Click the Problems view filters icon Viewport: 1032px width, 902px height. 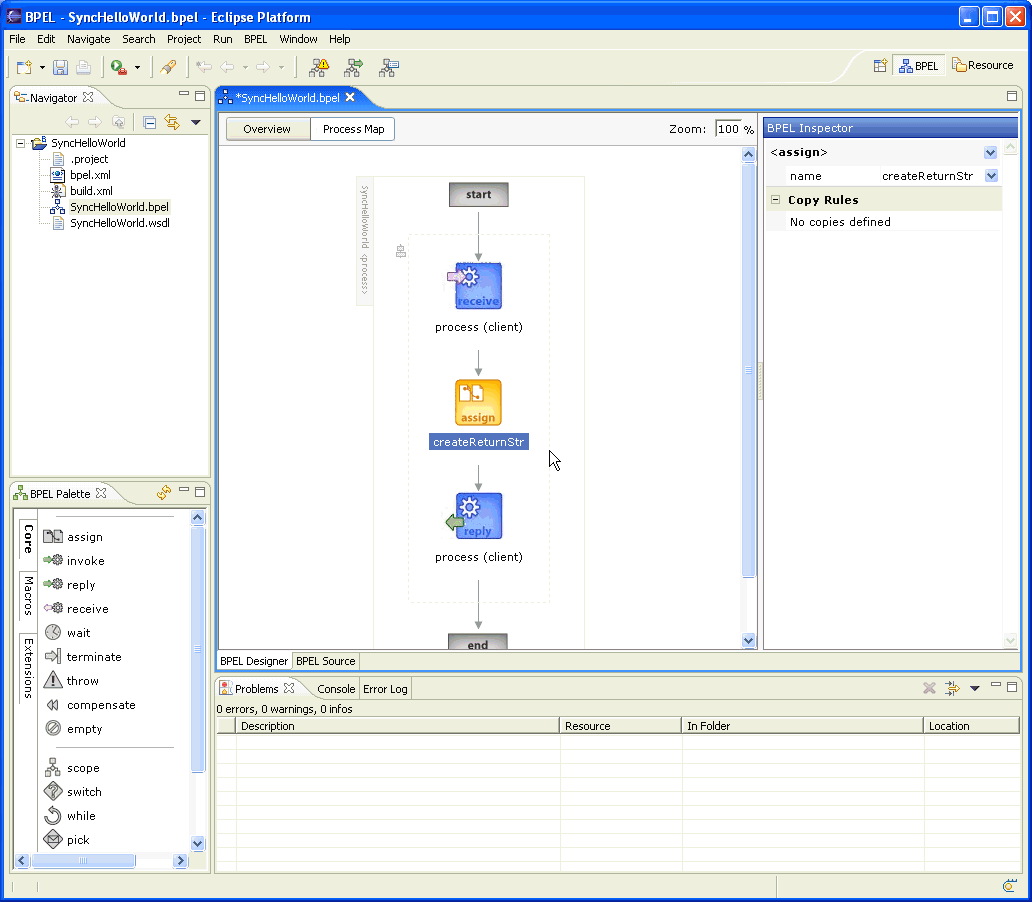[952, 689]
